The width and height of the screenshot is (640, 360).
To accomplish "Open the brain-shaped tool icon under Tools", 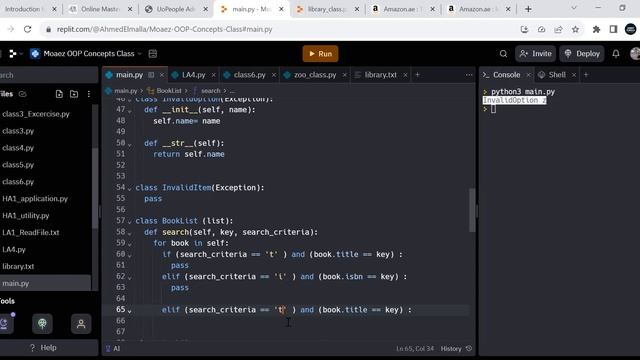I will 42,324.
